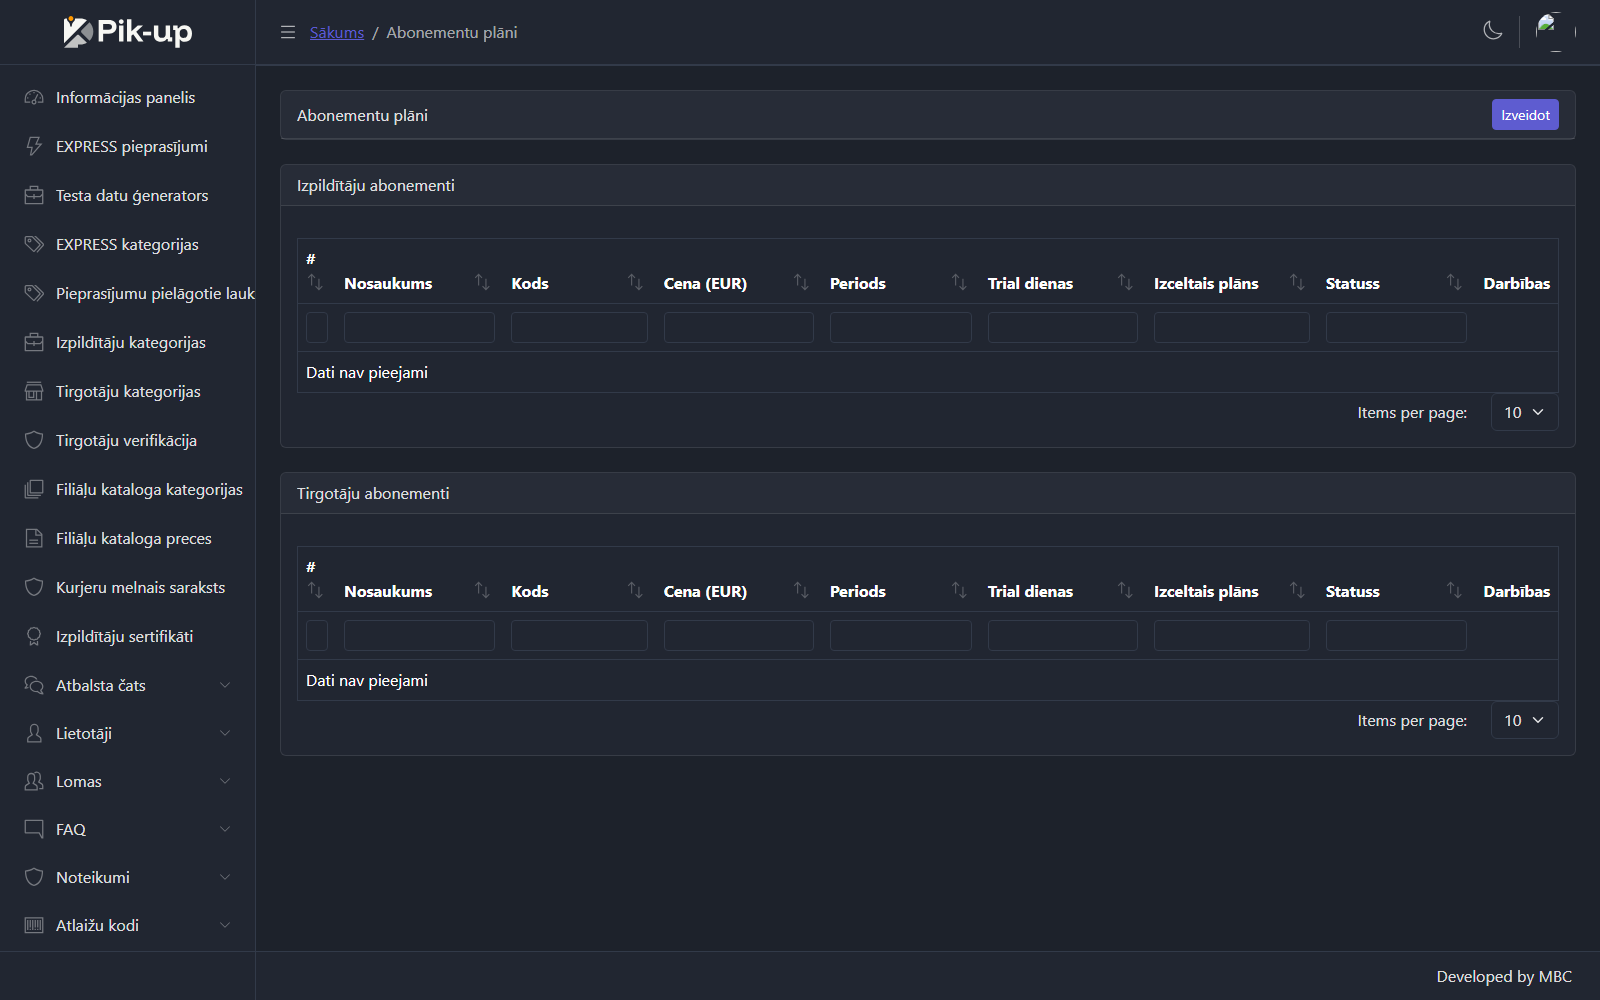Click the Informācijas panelis speedometer icon

(x=34, y=97)
